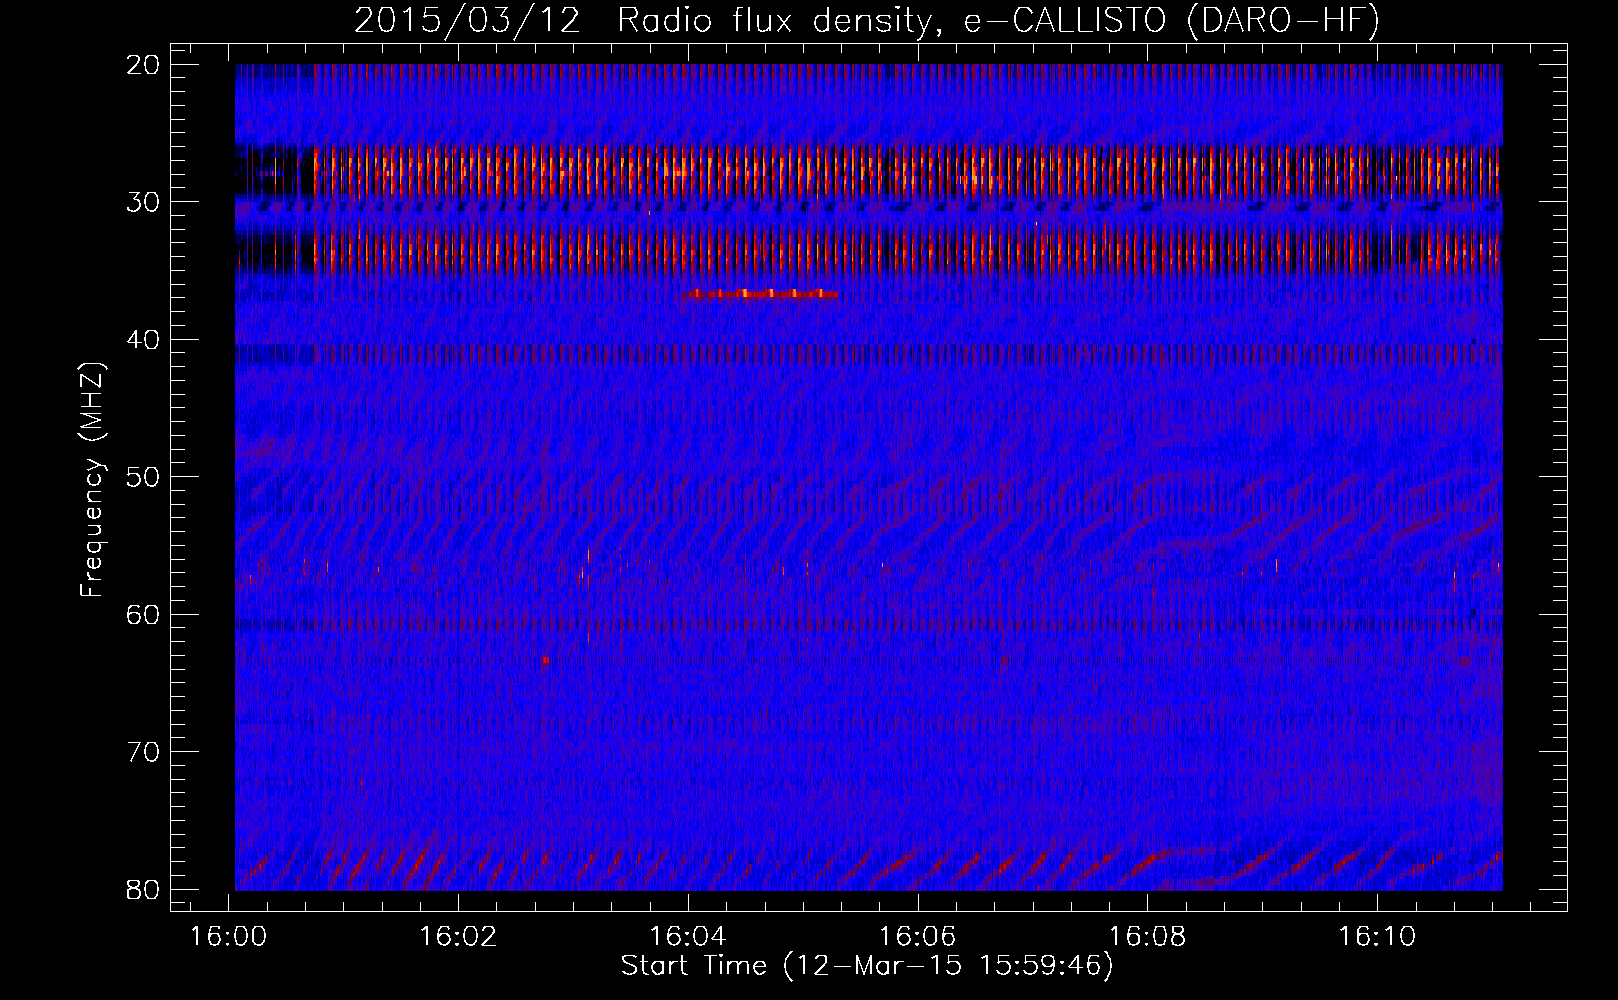Click the short red emission streak near 37 MHz
1618x1000 pixels.
pos(758,295)
